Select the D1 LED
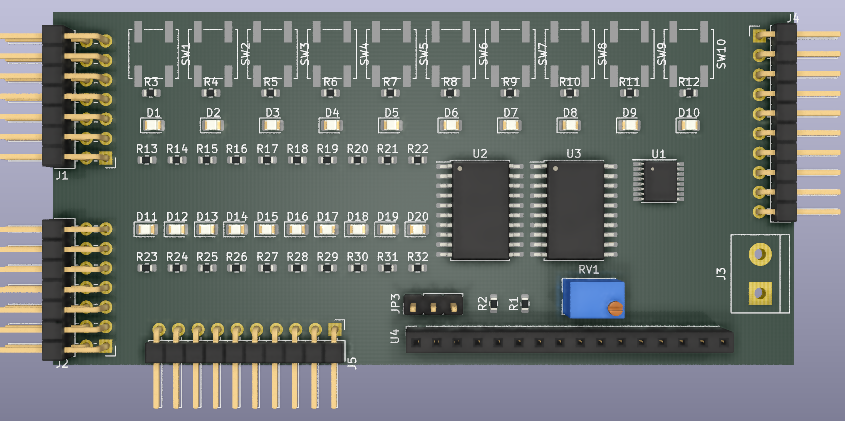Viewport: 845px width, 421px height. coord(152,126)
